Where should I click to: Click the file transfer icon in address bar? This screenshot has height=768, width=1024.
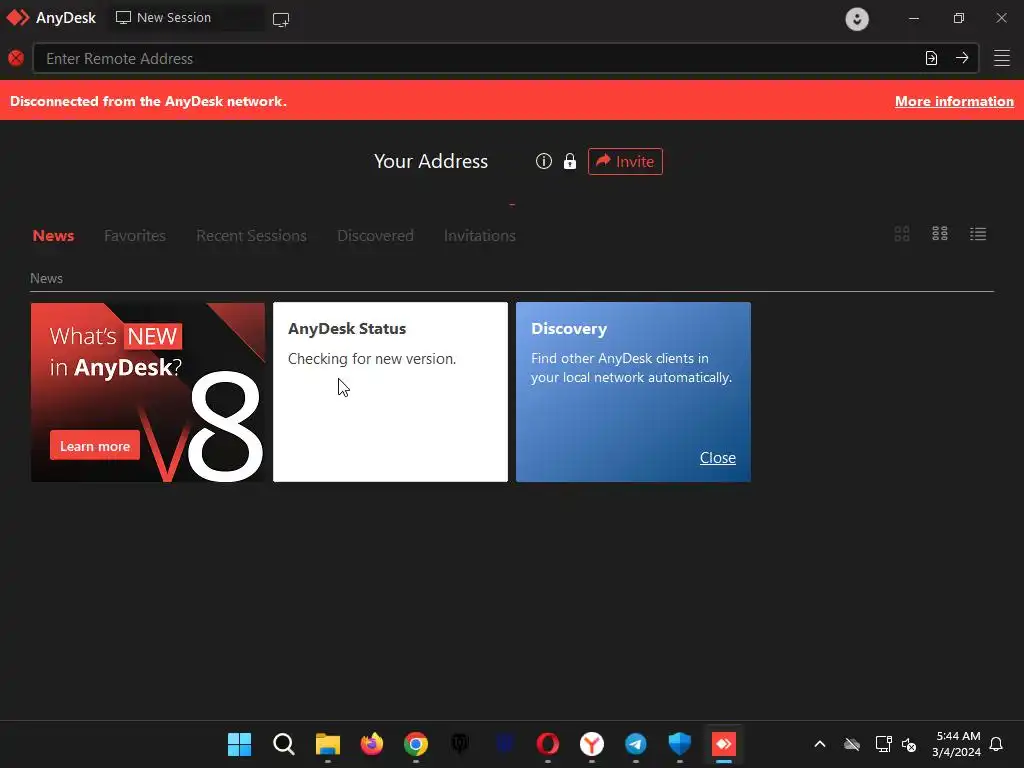931,58
